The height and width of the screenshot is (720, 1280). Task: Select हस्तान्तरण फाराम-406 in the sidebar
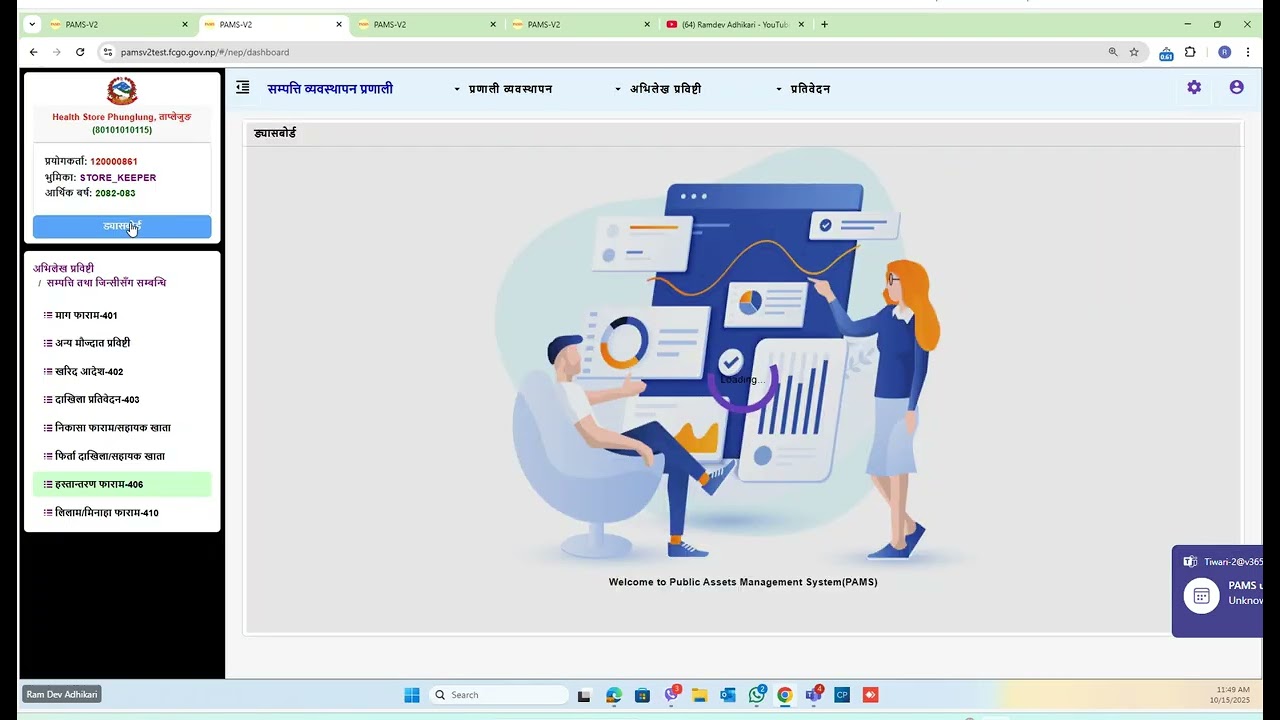click(122, 484)
